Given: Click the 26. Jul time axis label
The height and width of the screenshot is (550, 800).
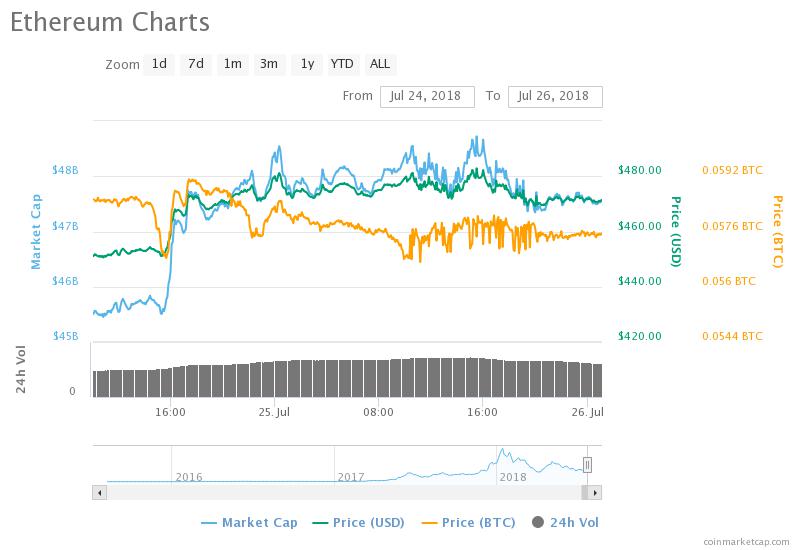Looking at the screenshot, I should coord(588,412).
